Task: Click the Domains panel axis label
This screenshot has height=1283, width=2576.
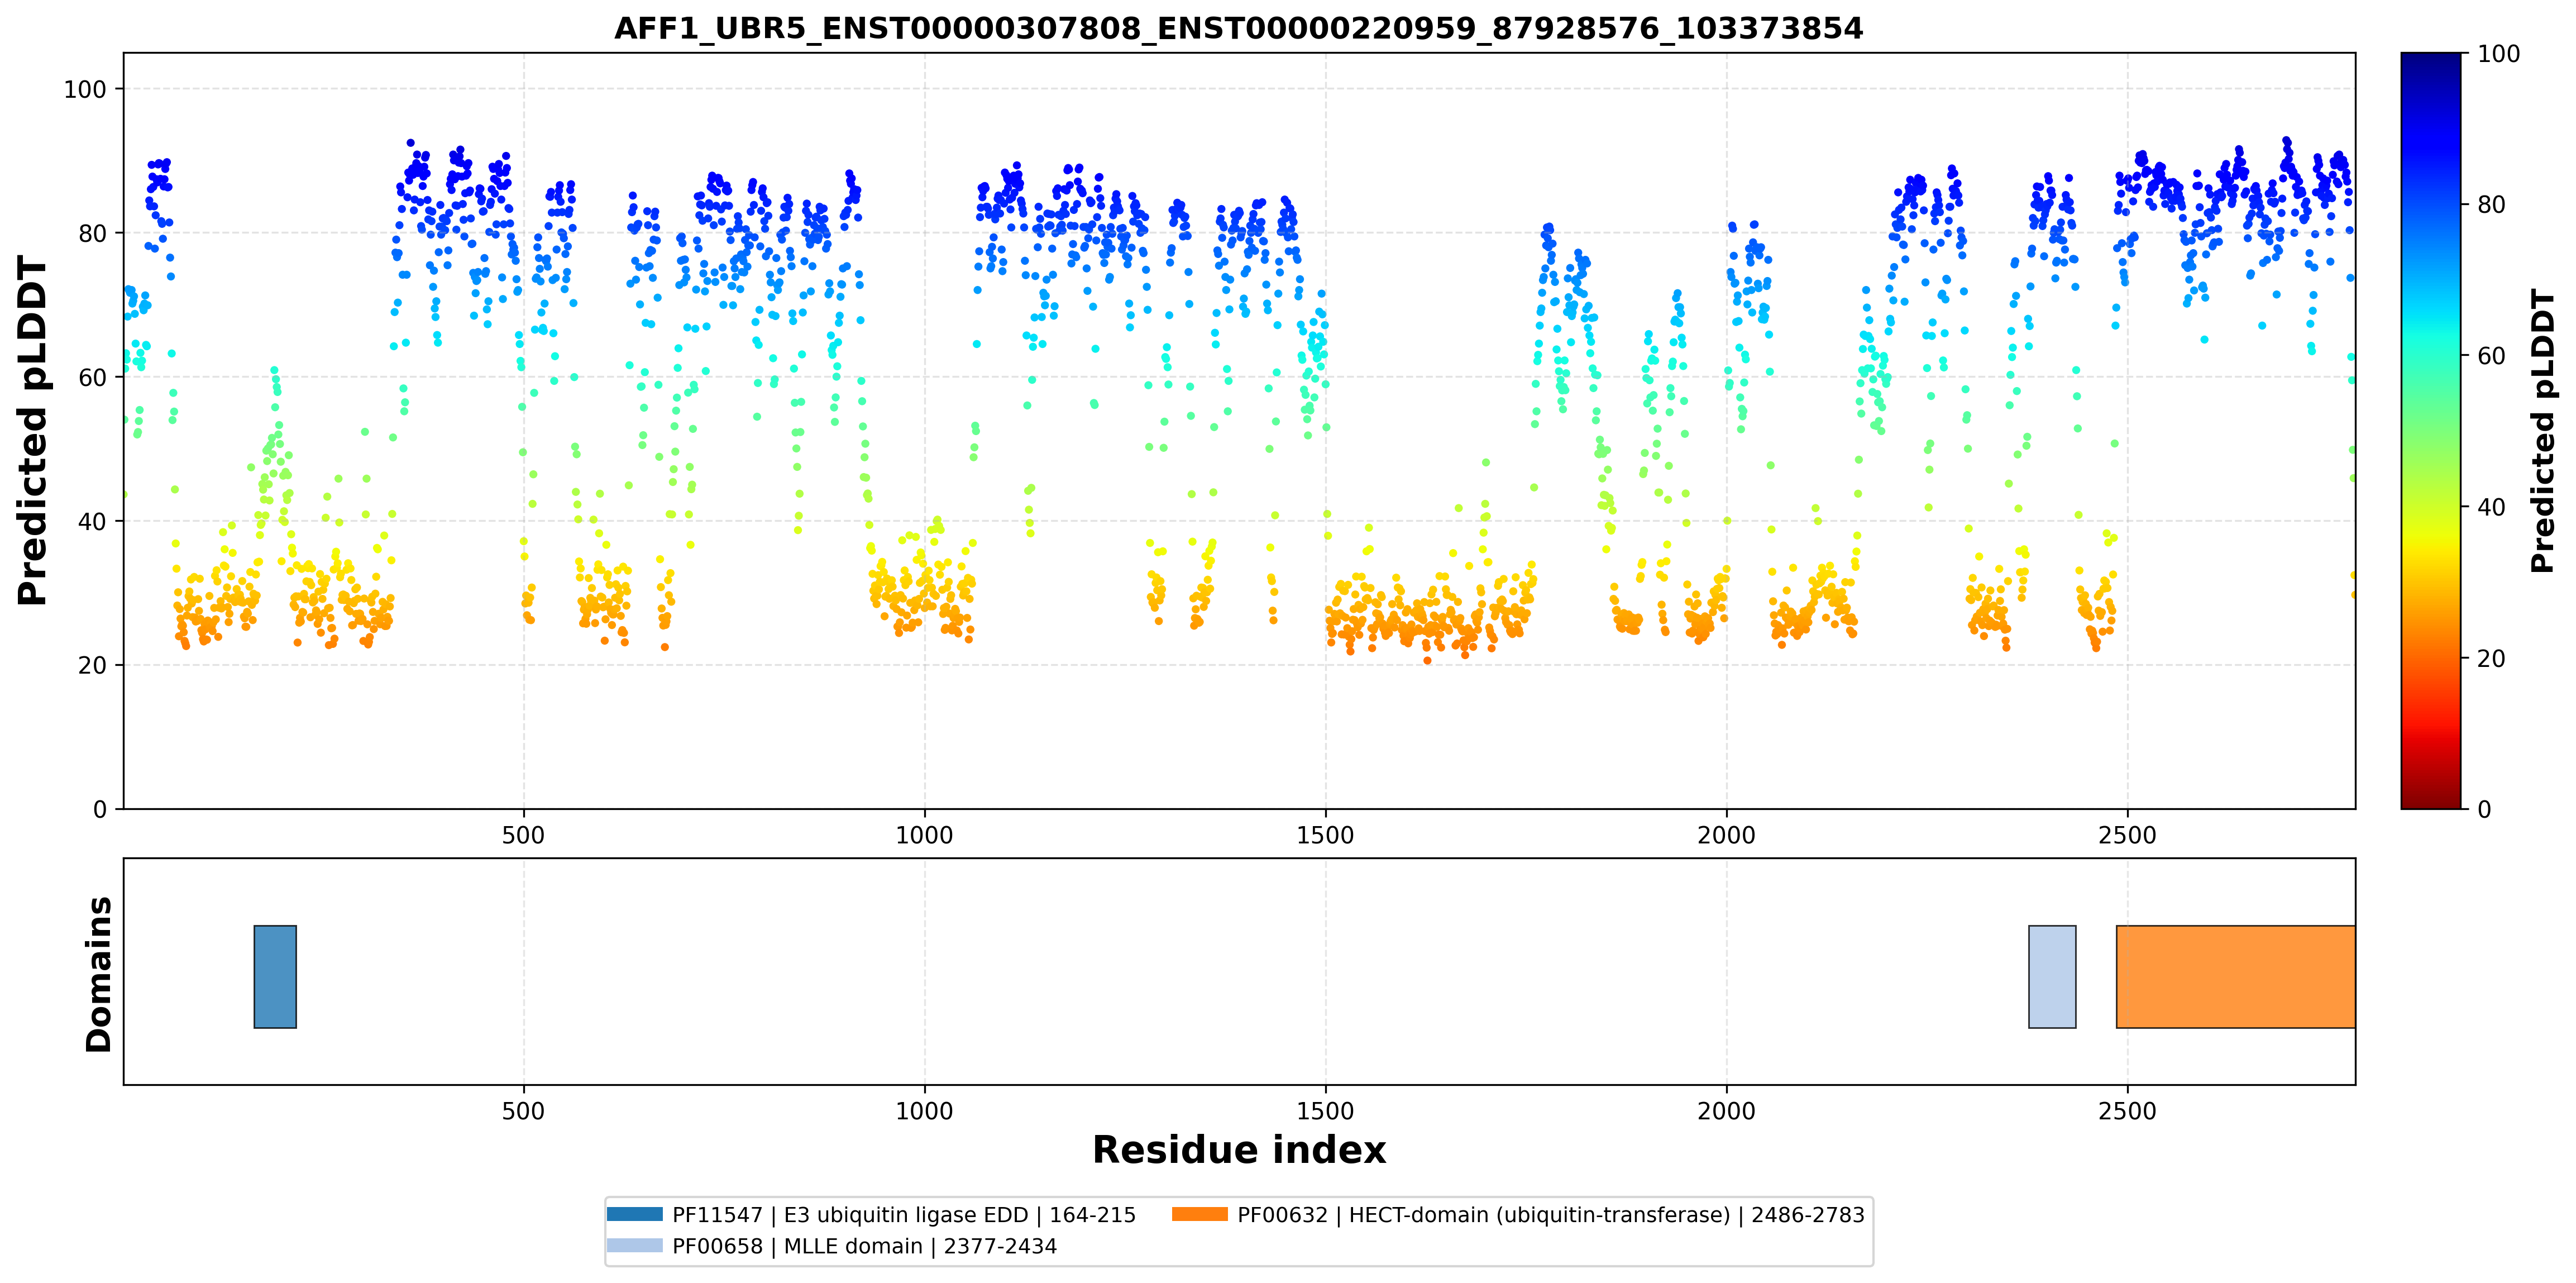Action: tap(98, 974)
